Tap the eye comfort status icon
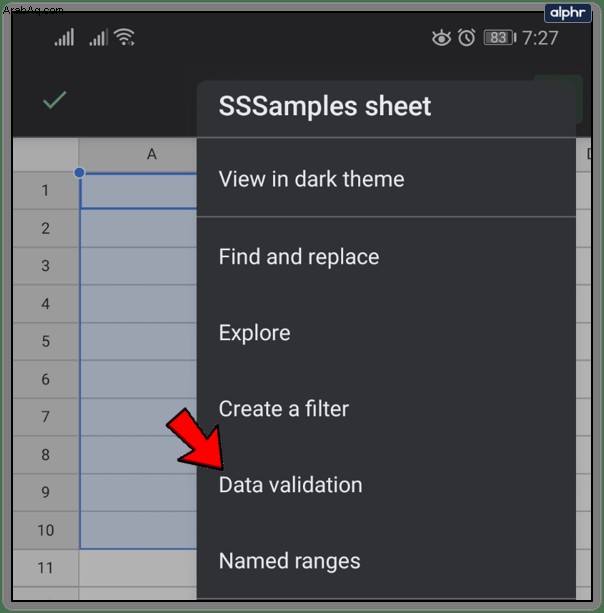This screenshot has height=613, width=604. click(x=441, y=38)
